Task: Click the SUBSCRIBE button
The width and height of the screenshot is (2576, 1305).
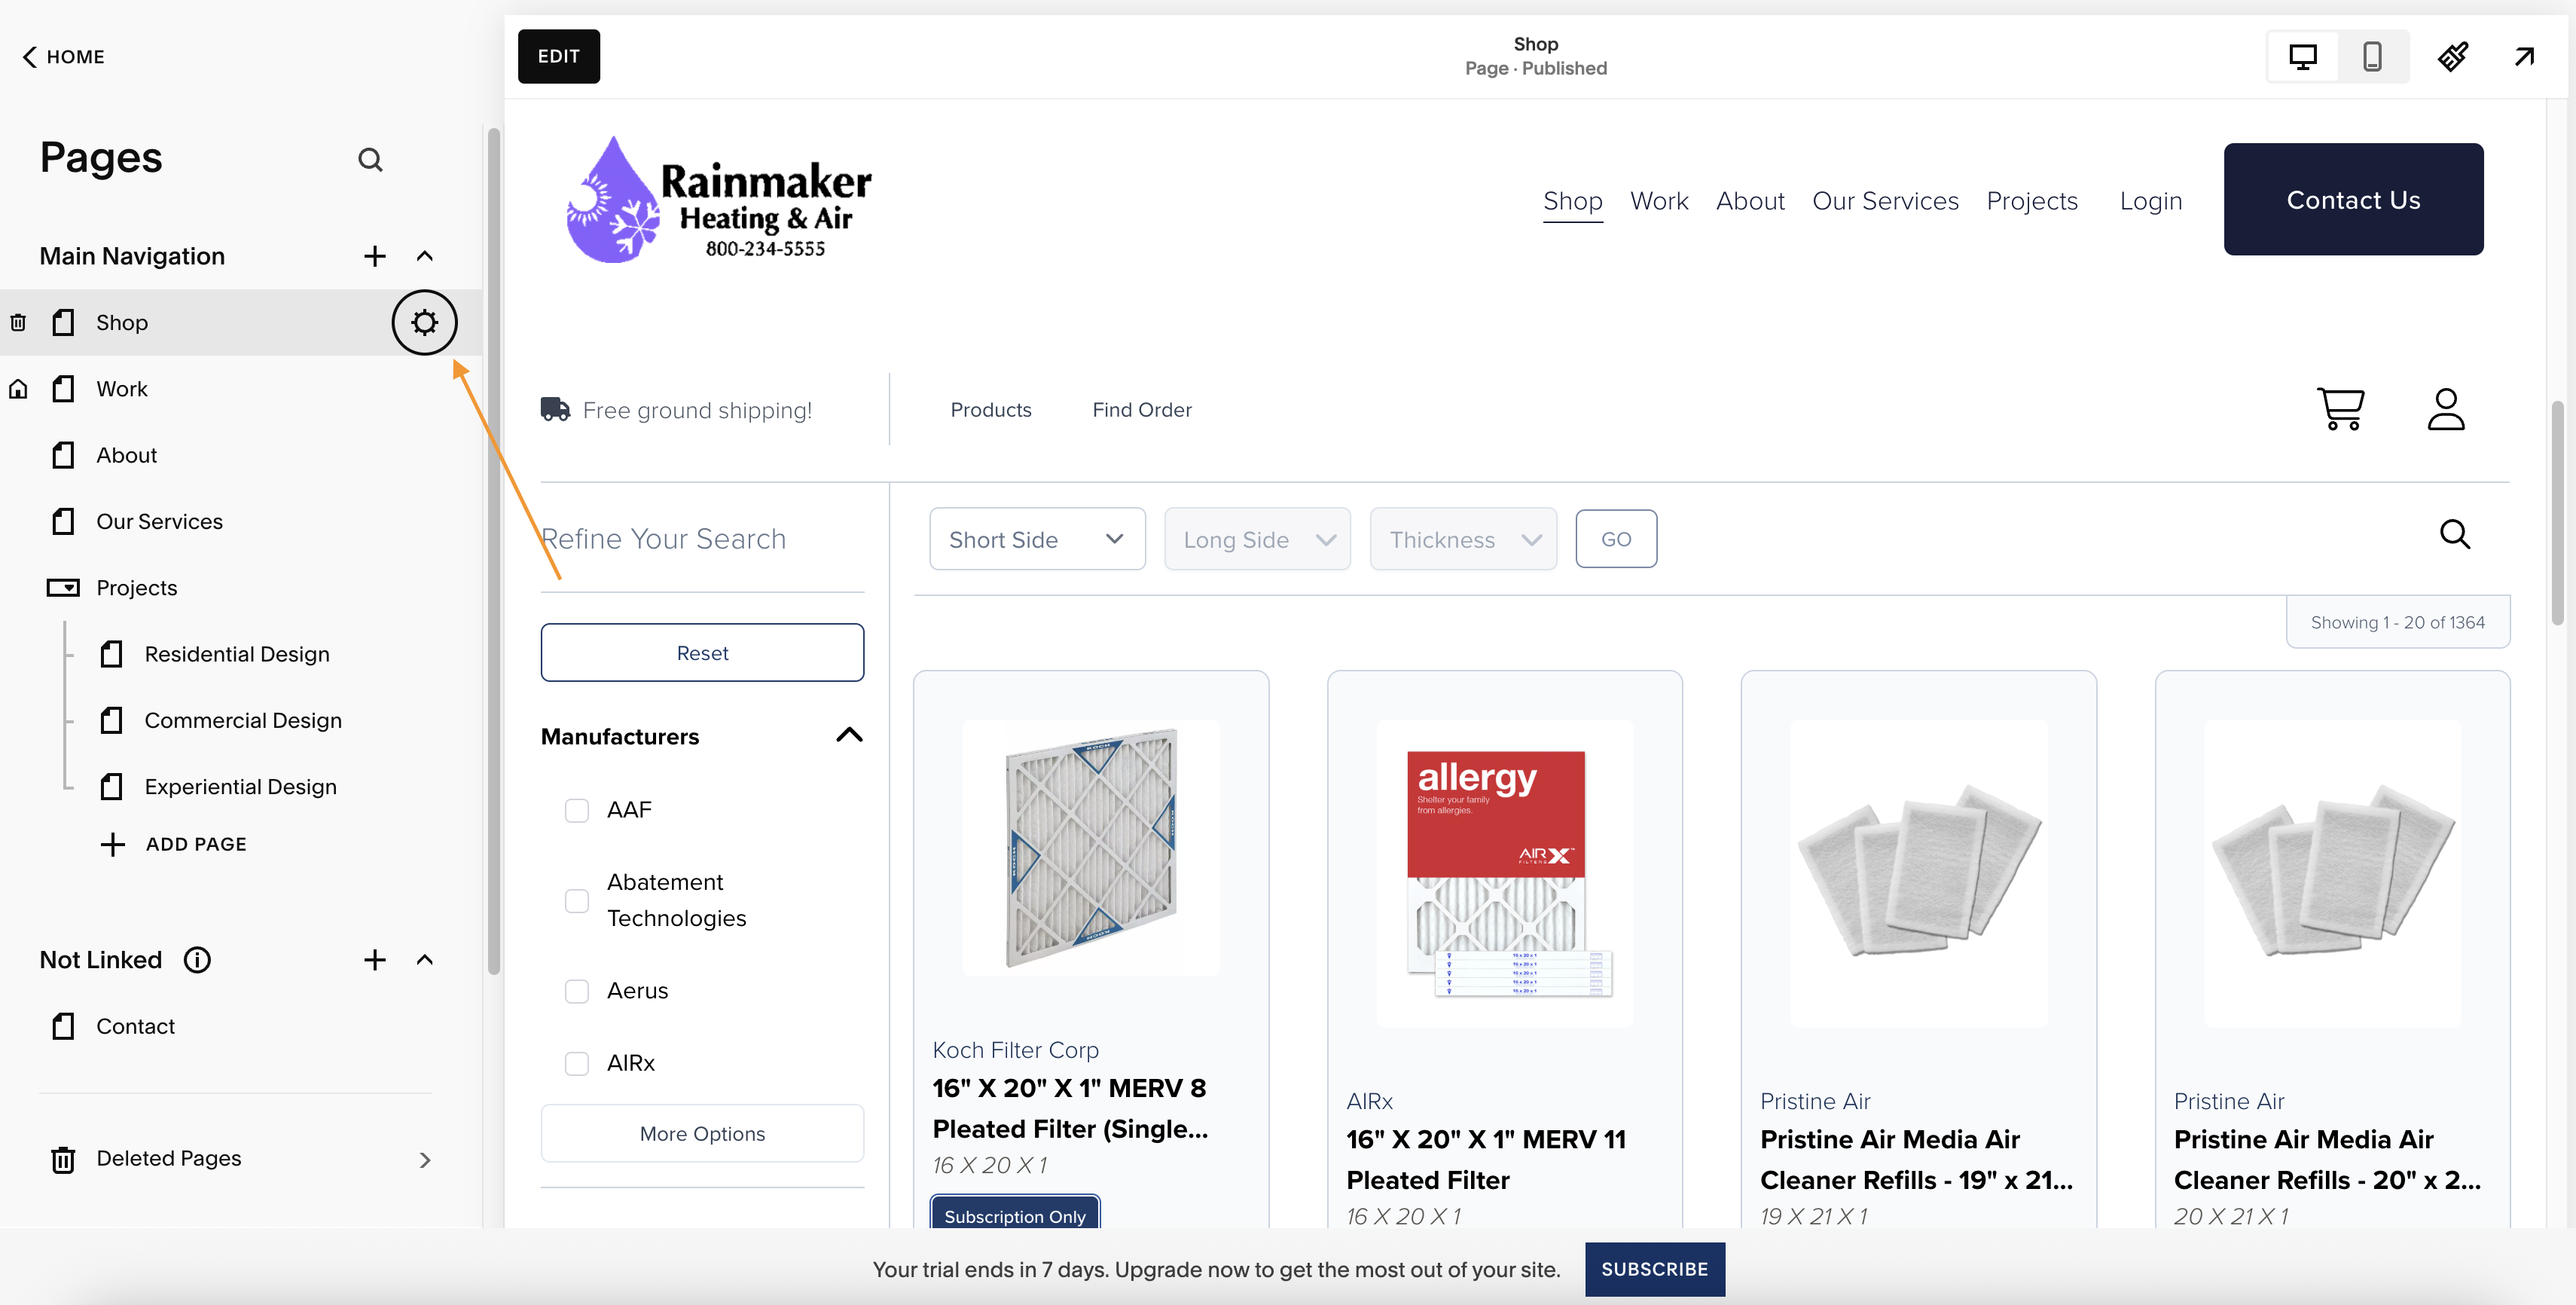Action: pyautogui.click(x=1654, y=1268)
